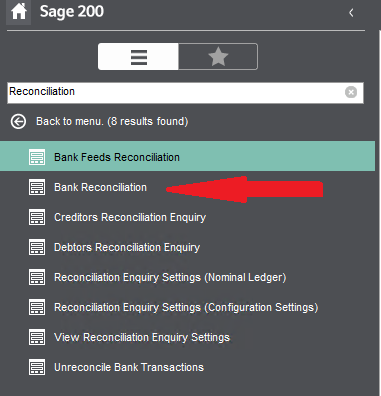Click the Debtors Reconciliation Enquiry icon
Image resolution: width=381 pixels, height=396 pixels.
(37, 247)
